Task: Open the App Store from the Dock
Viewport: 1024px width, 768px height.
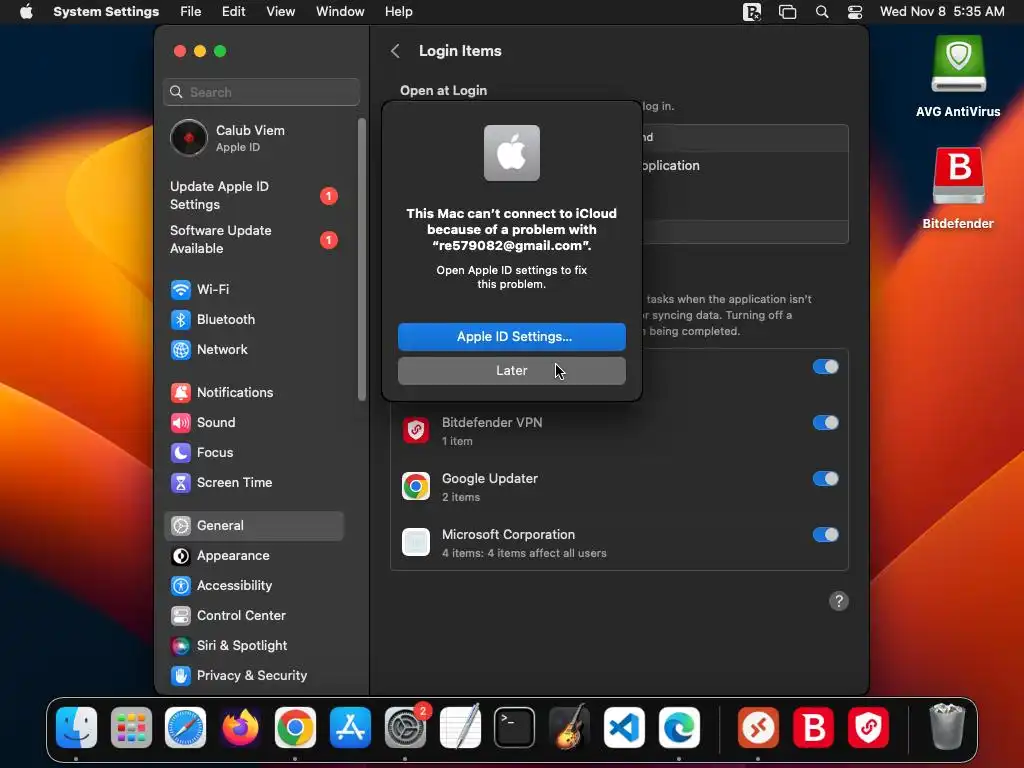Action: (350, 727)
